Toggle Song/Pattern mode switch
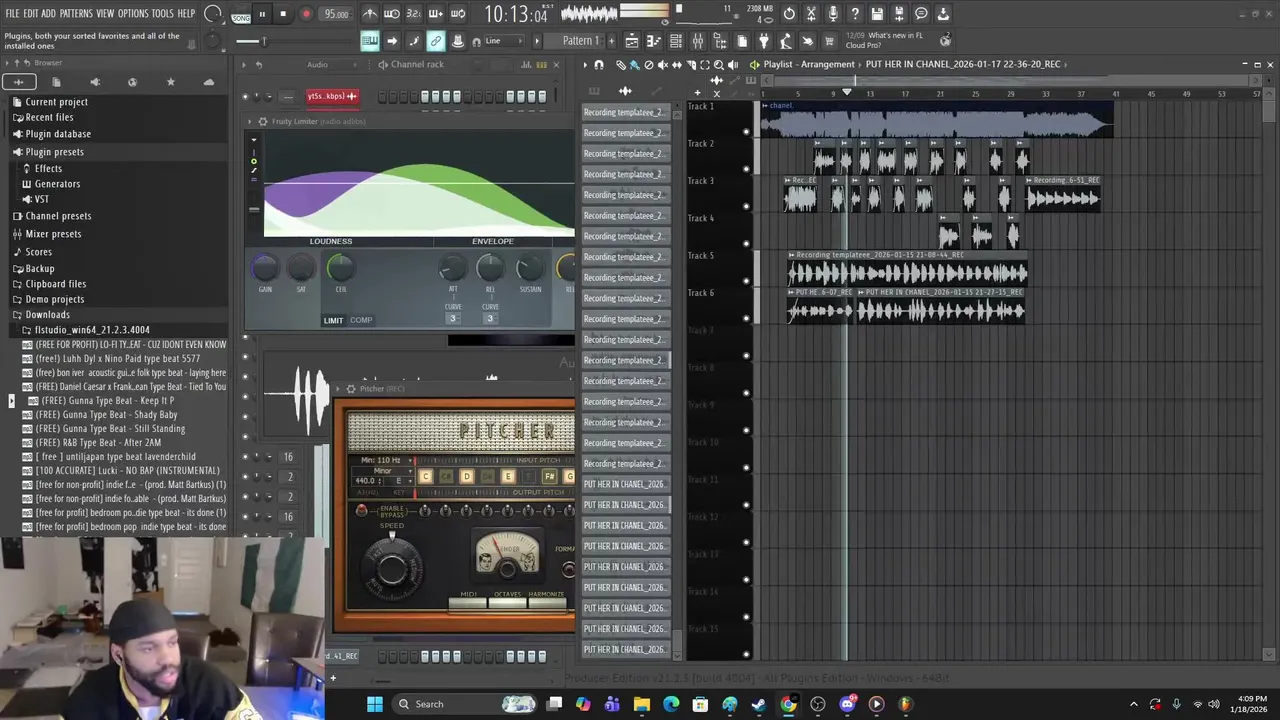The width and height of the screenshot is (1280, 720). tap(241, 14)
